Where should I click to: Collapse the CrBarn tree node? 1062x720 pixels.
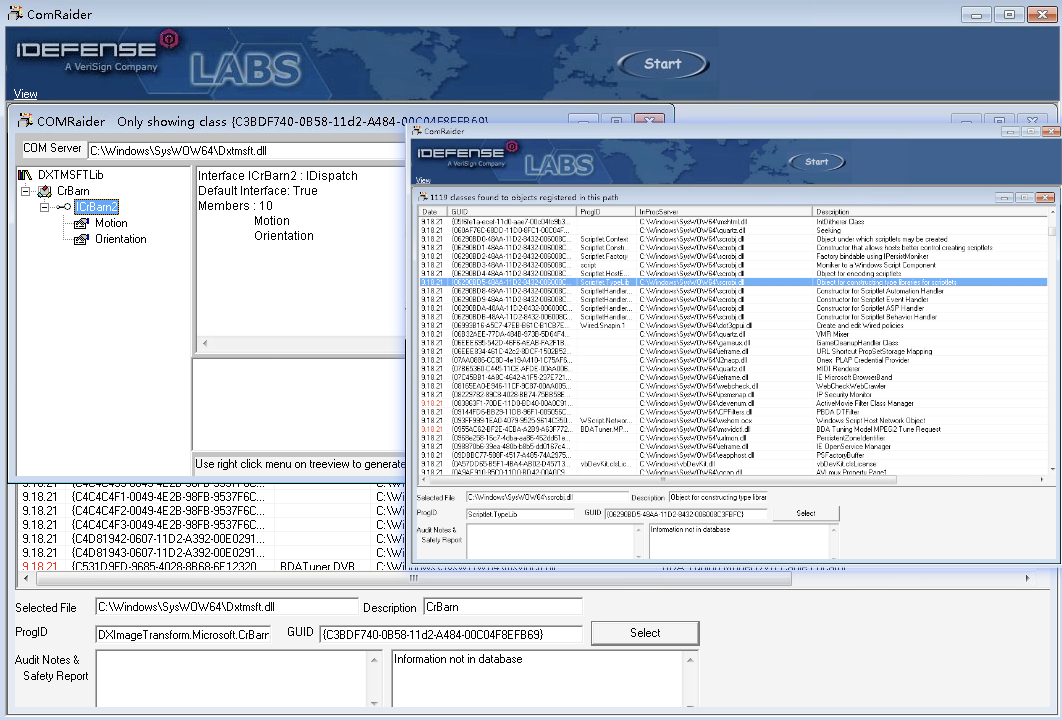pyautogui.click(x=26, y=190)
